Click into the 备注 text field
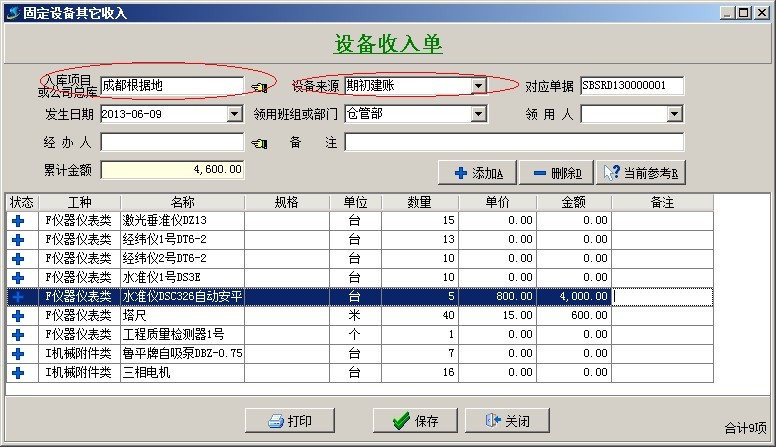The width and height of the screenshot is (776, 447). coord(514,142)
